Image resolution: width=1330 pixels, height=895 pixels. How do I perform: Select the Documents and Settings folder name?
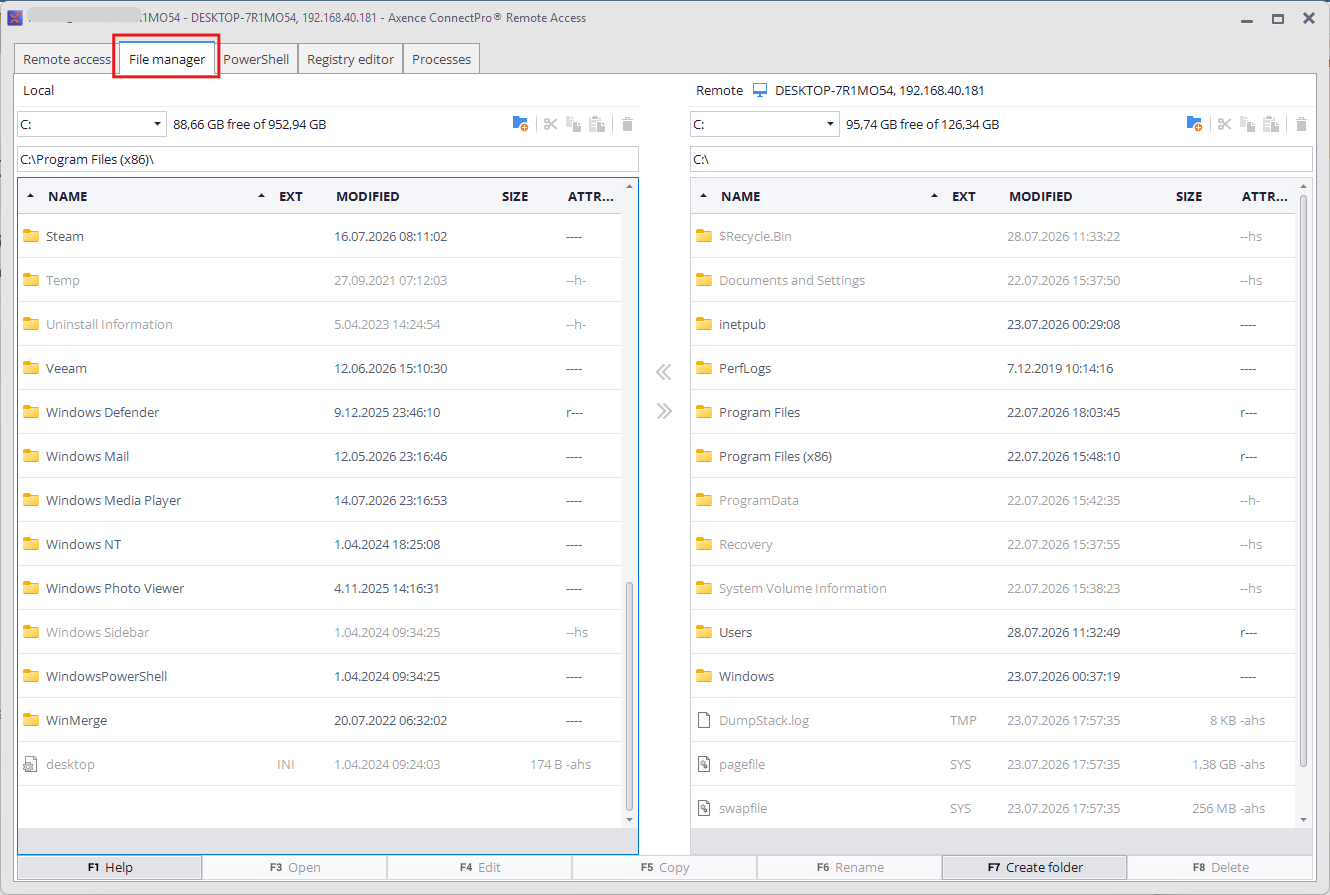pyautogui.click(x=792, y=280)
